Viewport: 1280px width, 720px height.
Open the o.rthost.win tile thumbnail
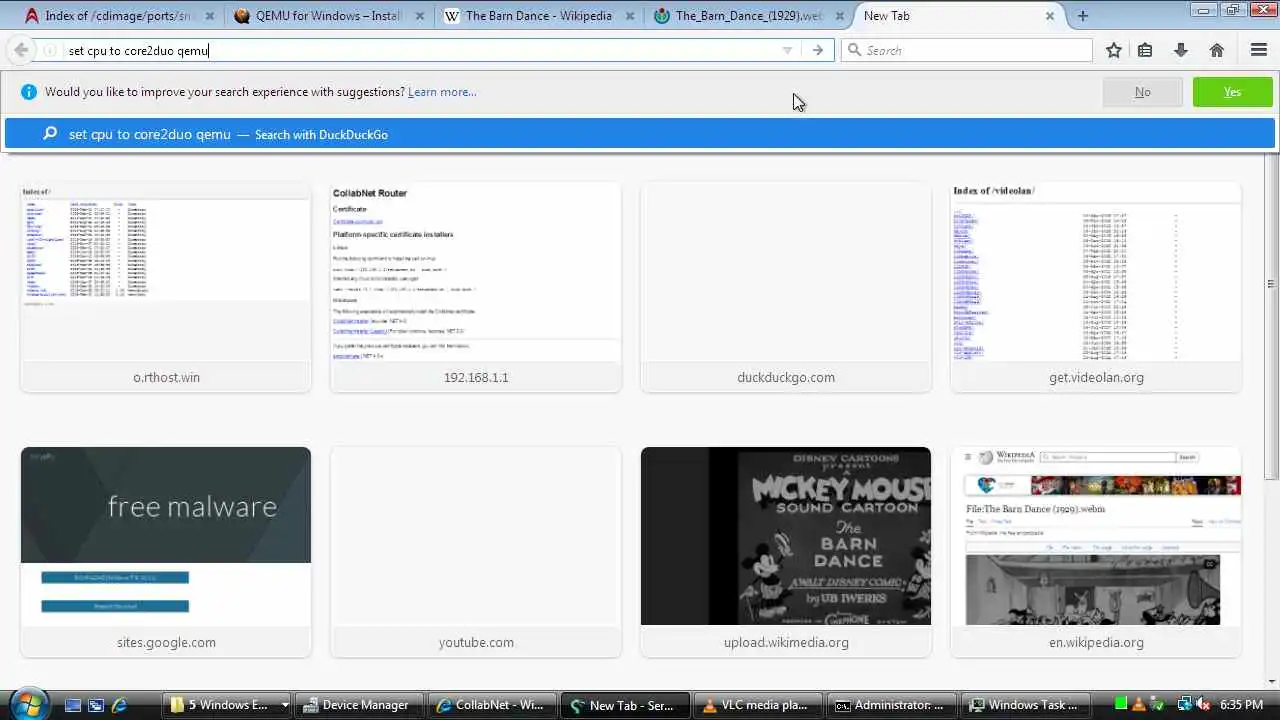coord(166,288)
